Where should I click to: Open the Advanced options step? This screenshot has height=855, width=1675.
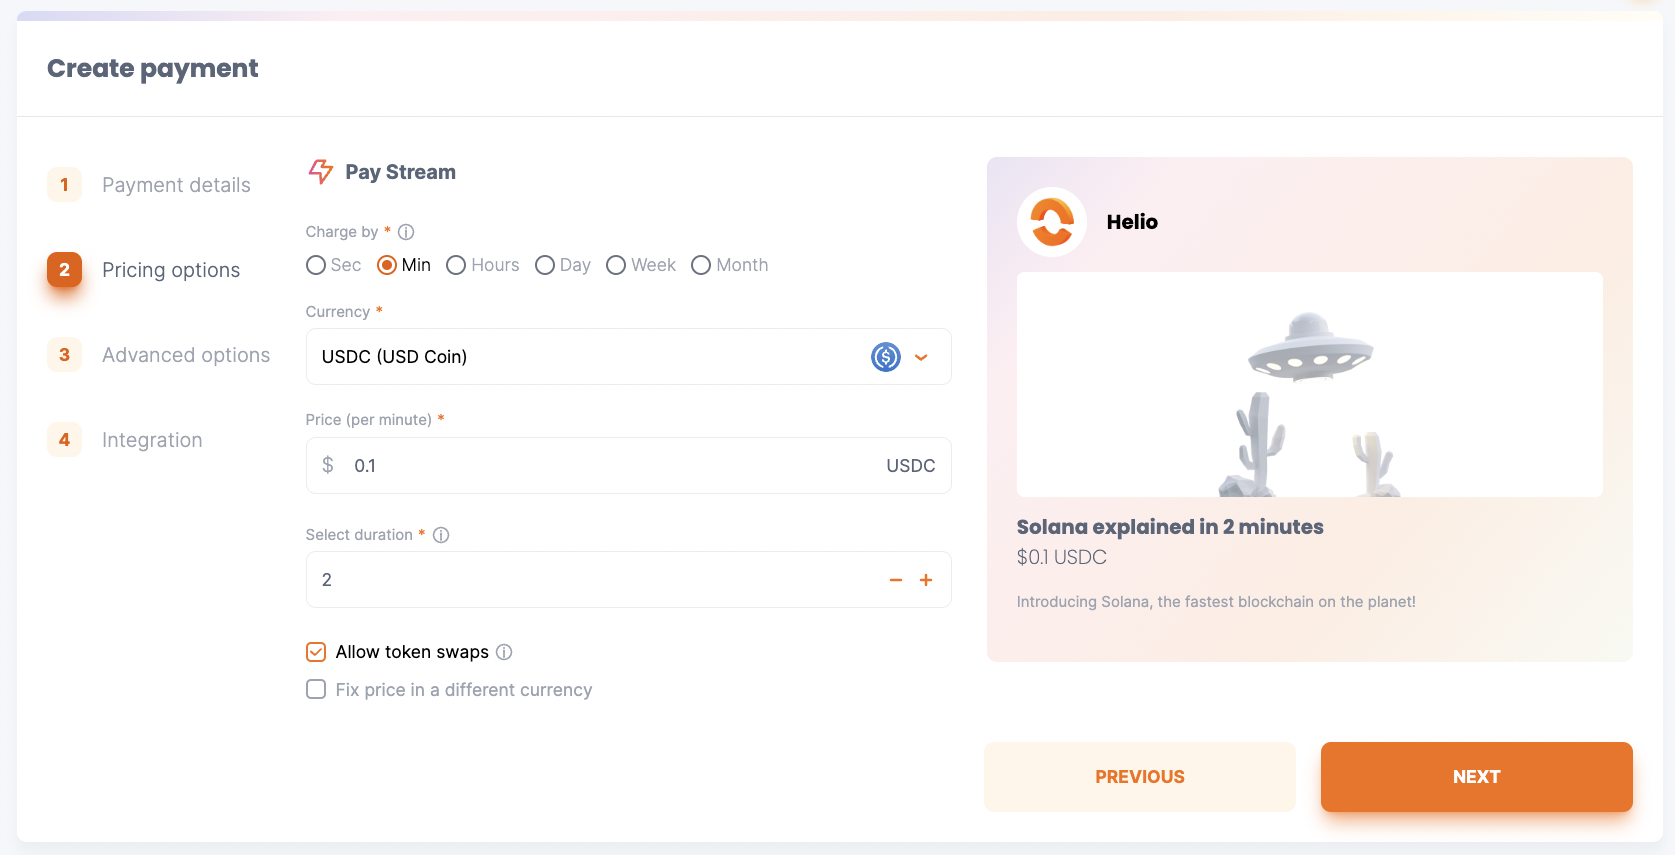point(186,355)
